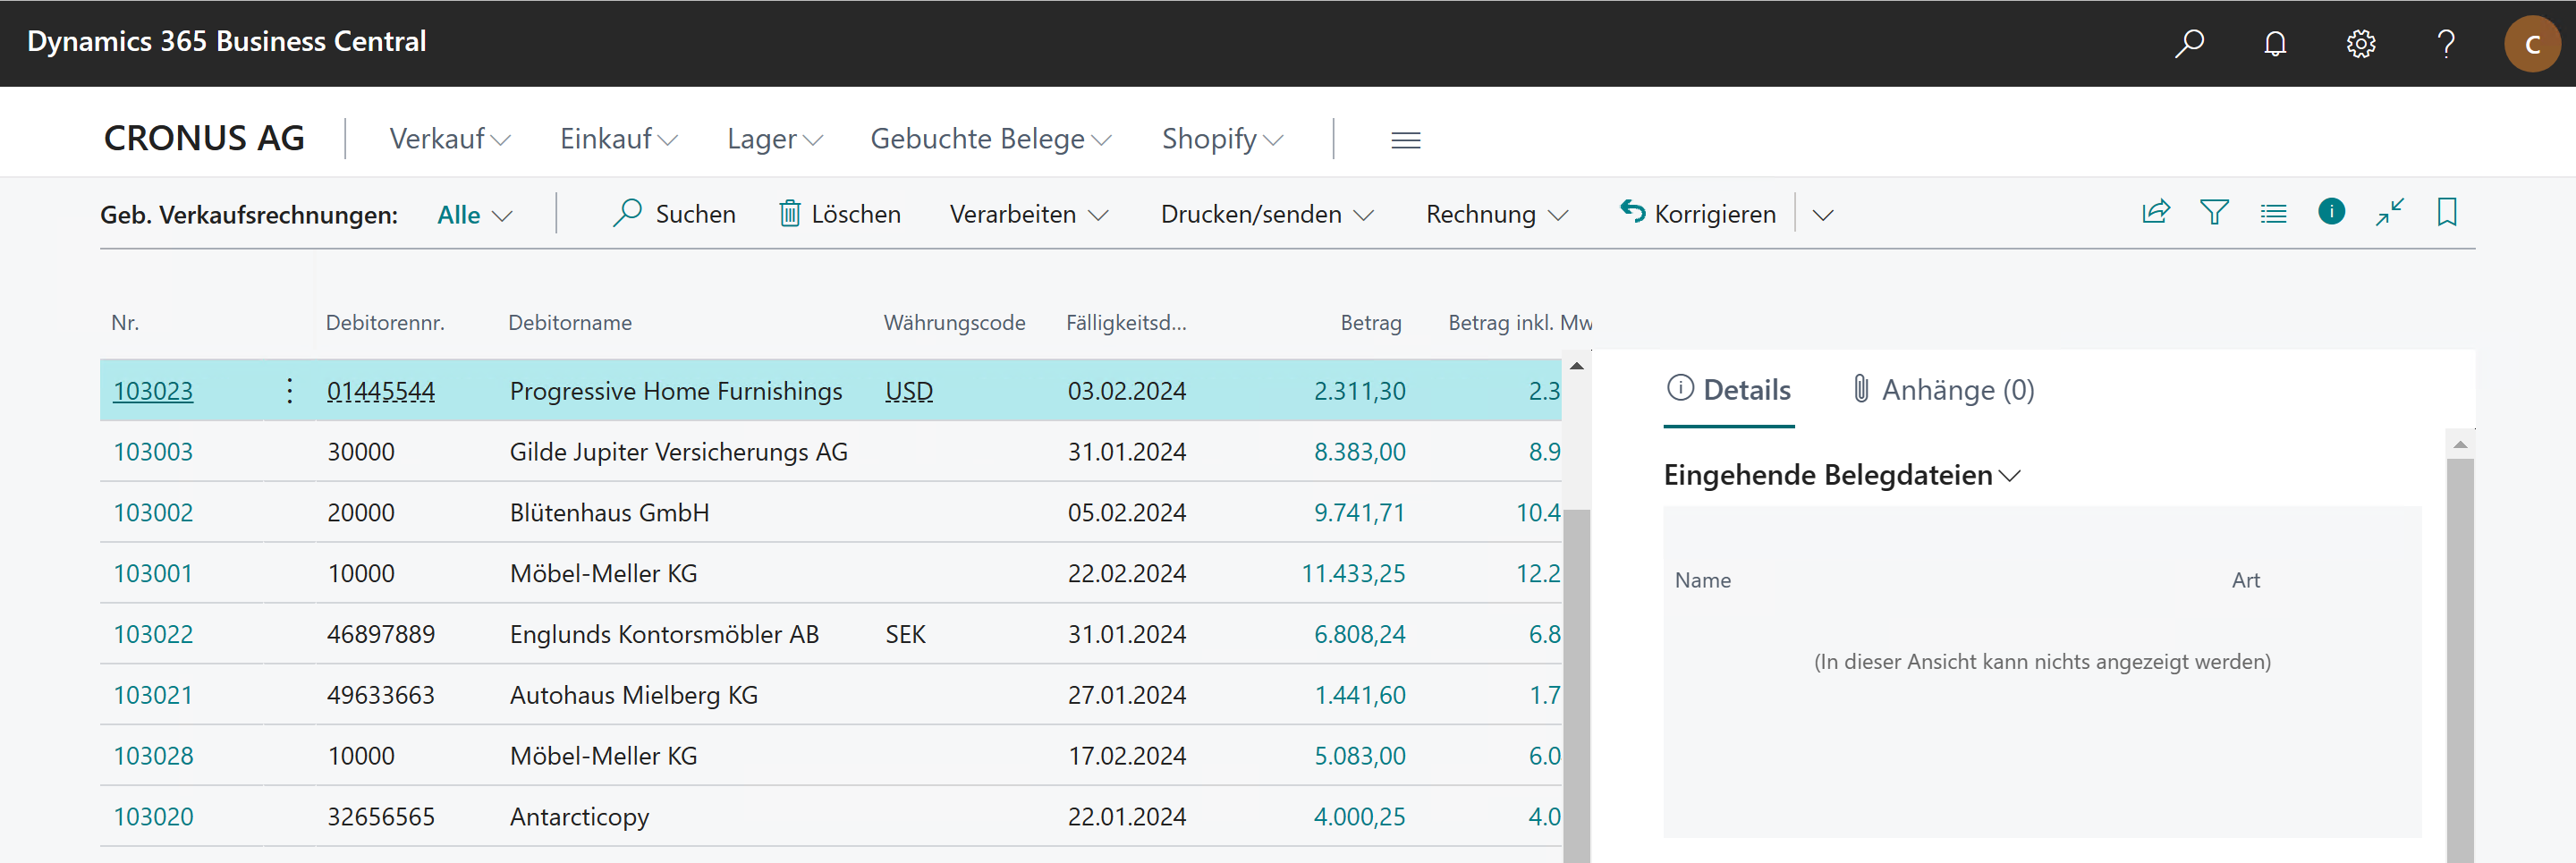Expand the Drucken/senden action menu
Viewport: 2576px width, 863px height.
click(1267, 214)
